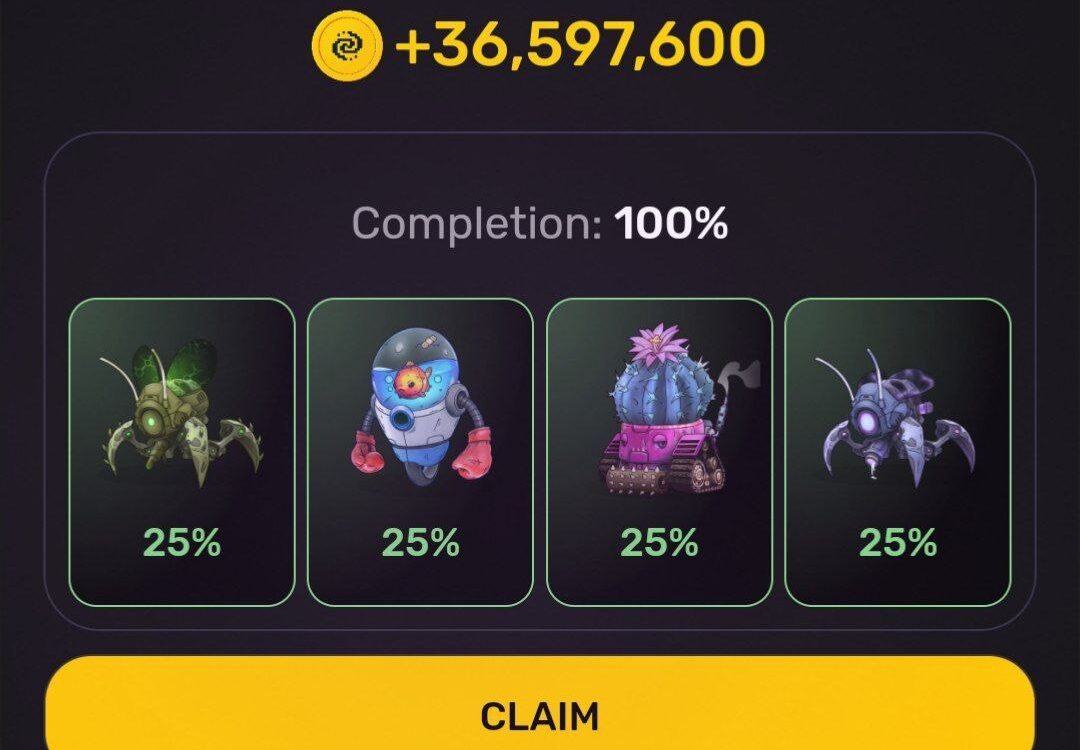Tap the +36,597,600 reward amount
This screenshot has width=1080, height=750.
(x=580, y=43)
